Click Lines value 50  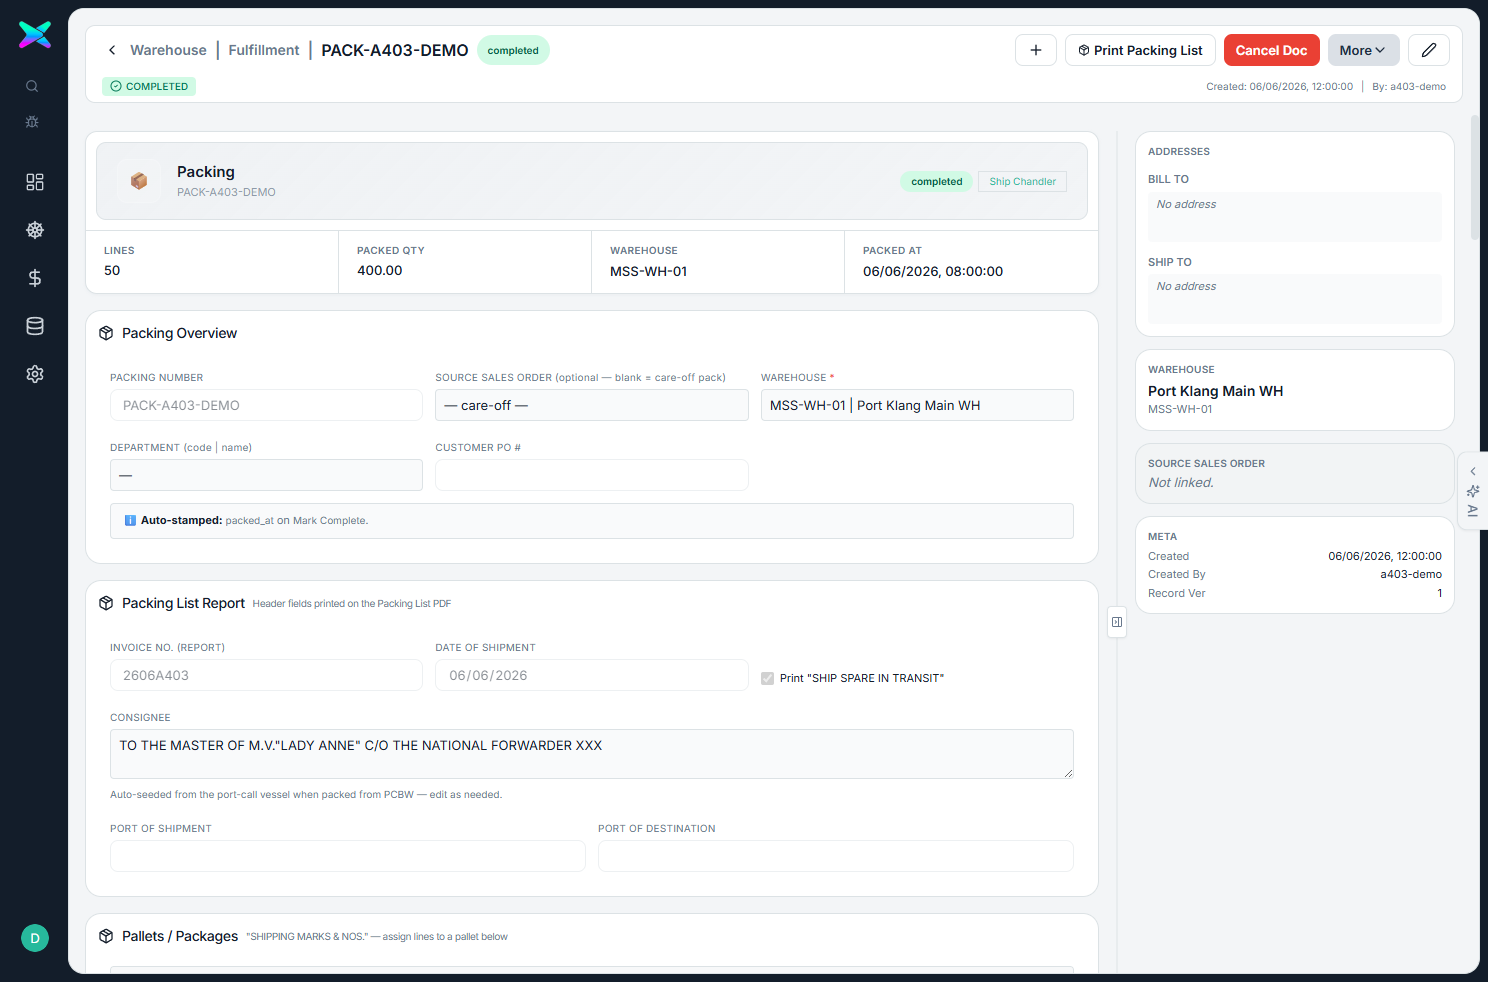point(112,270)
